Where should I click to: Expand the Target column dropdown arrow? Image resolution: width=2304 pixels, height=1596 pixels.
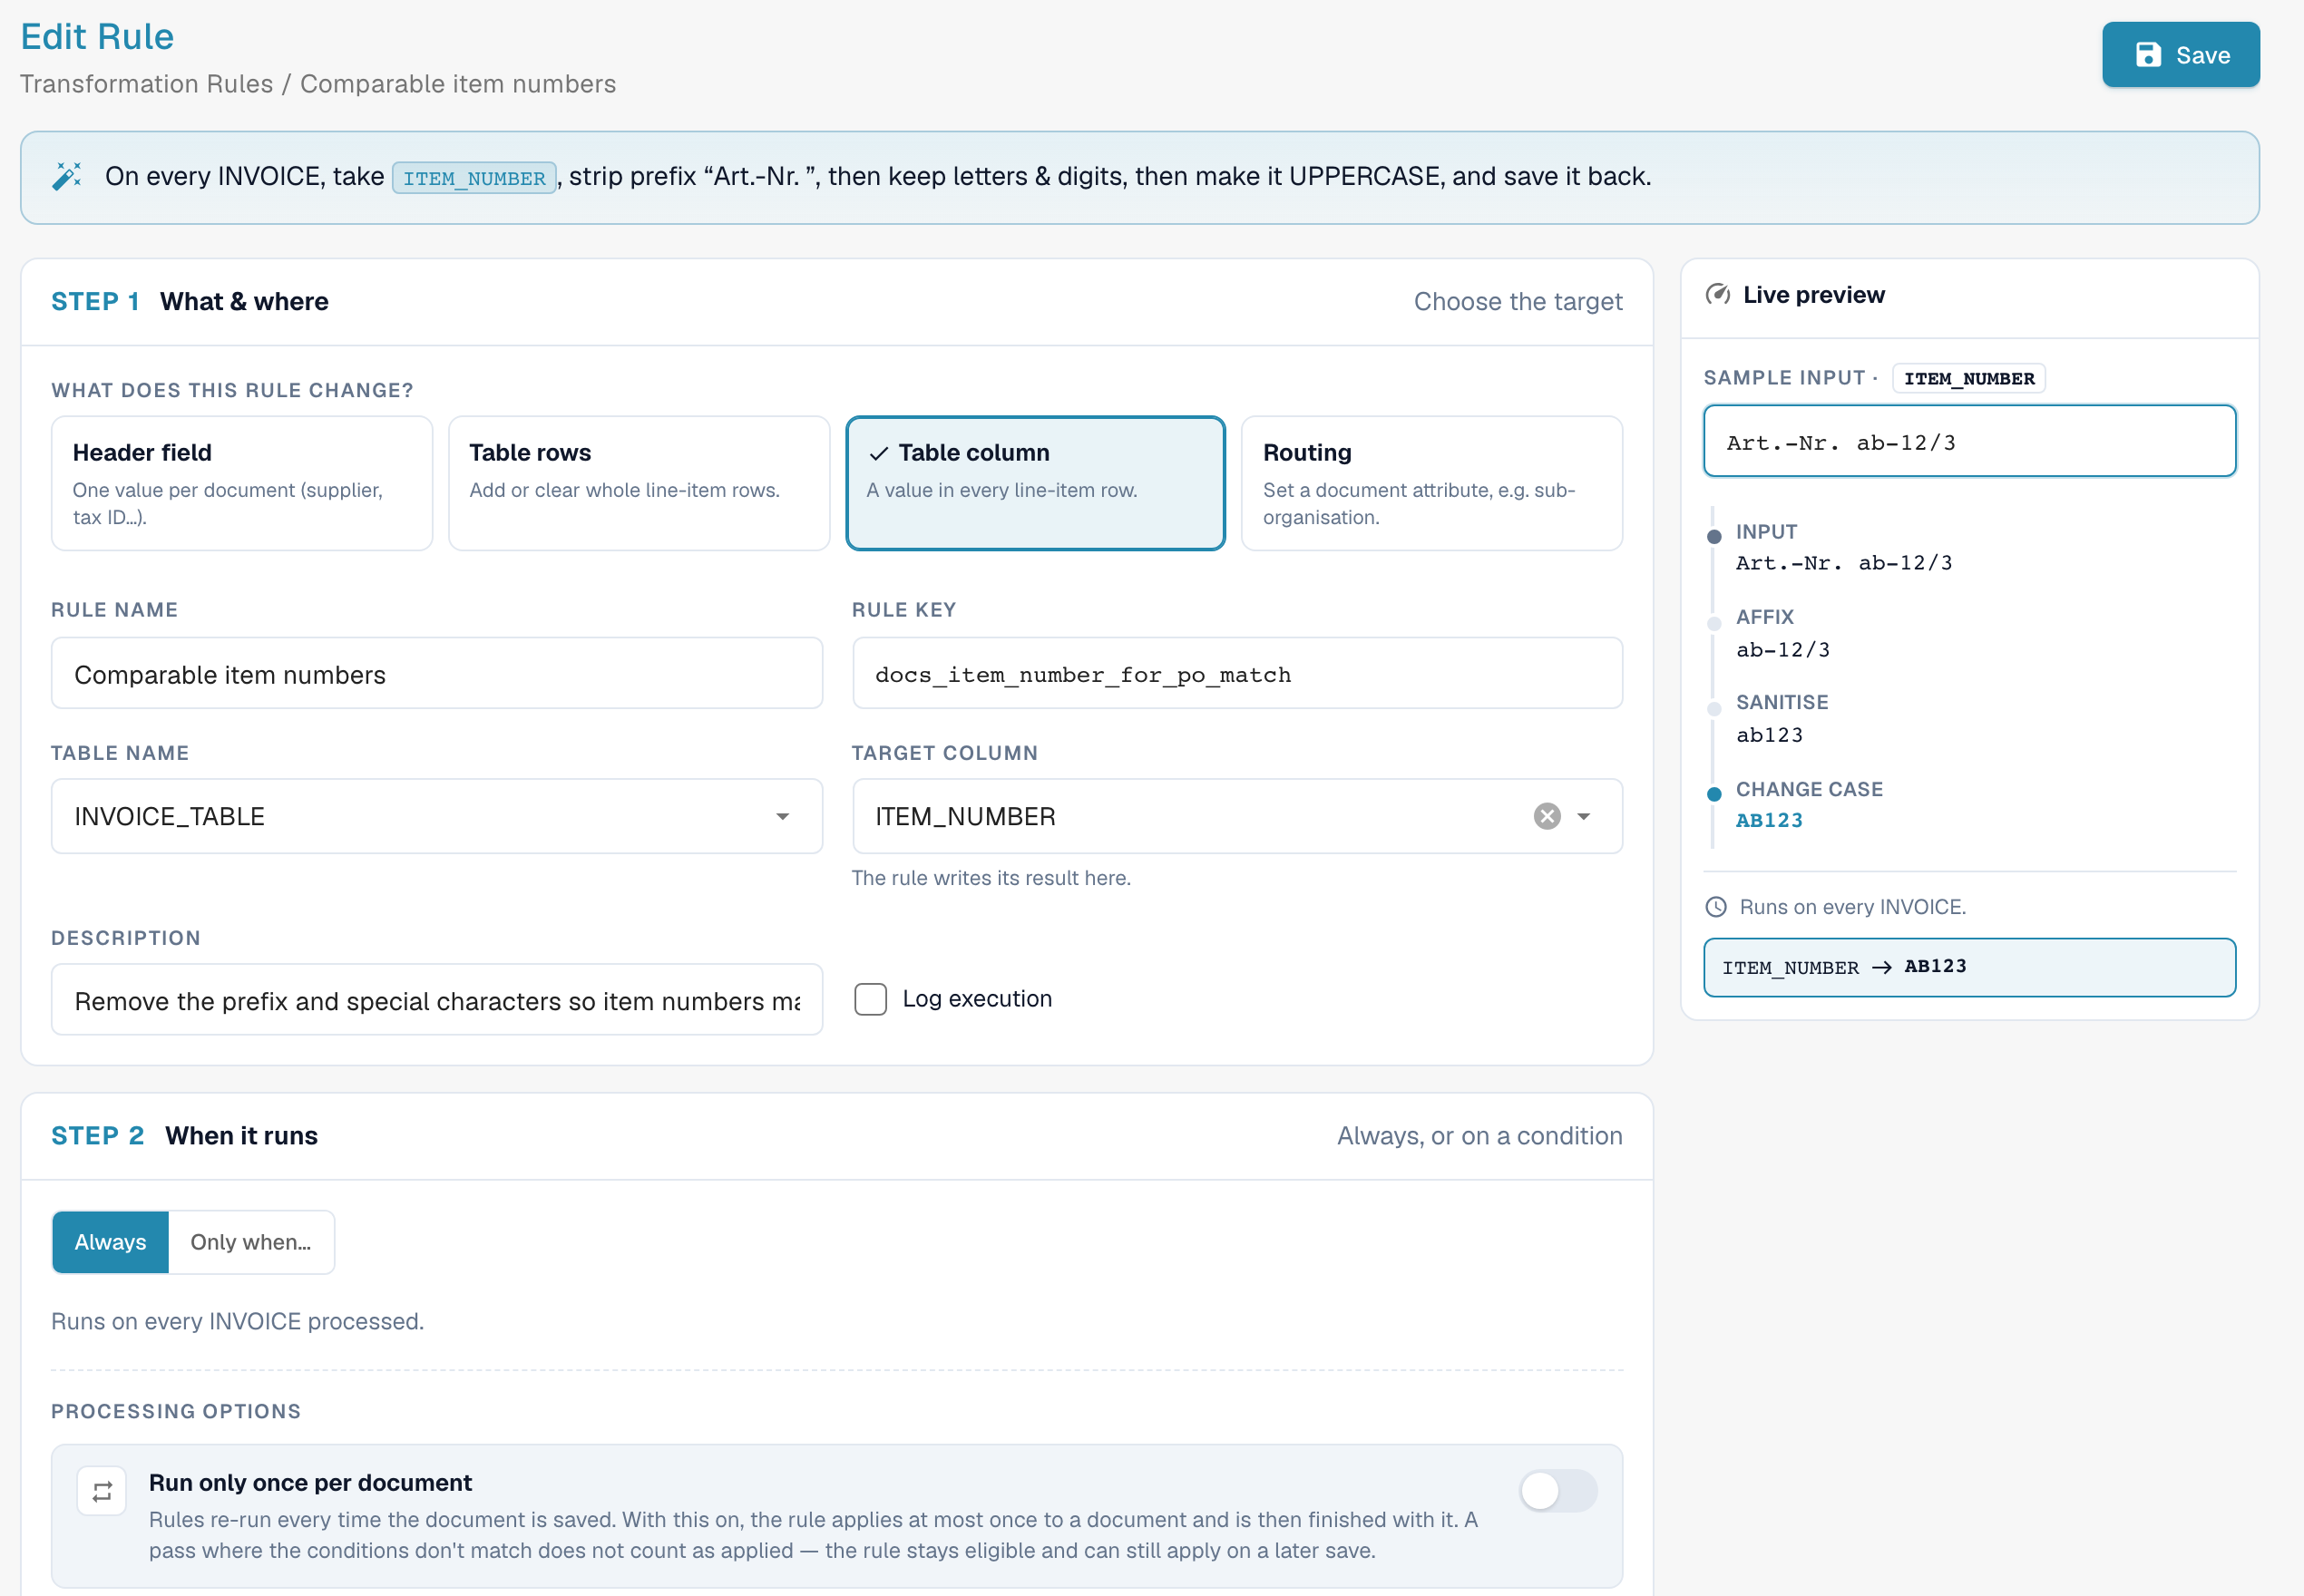1584,816
